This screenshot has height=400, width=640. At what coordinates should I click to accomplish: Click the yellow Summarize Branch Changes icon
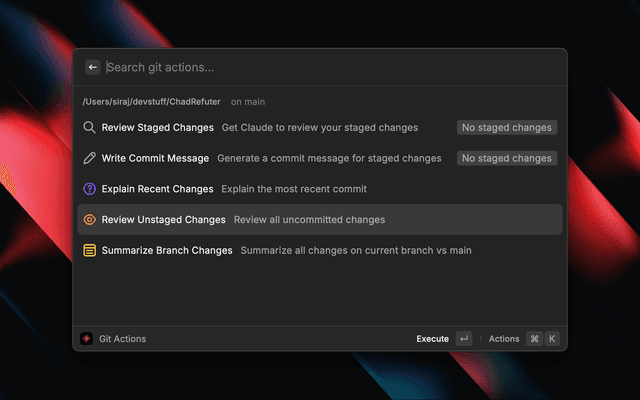coord(90,250)
